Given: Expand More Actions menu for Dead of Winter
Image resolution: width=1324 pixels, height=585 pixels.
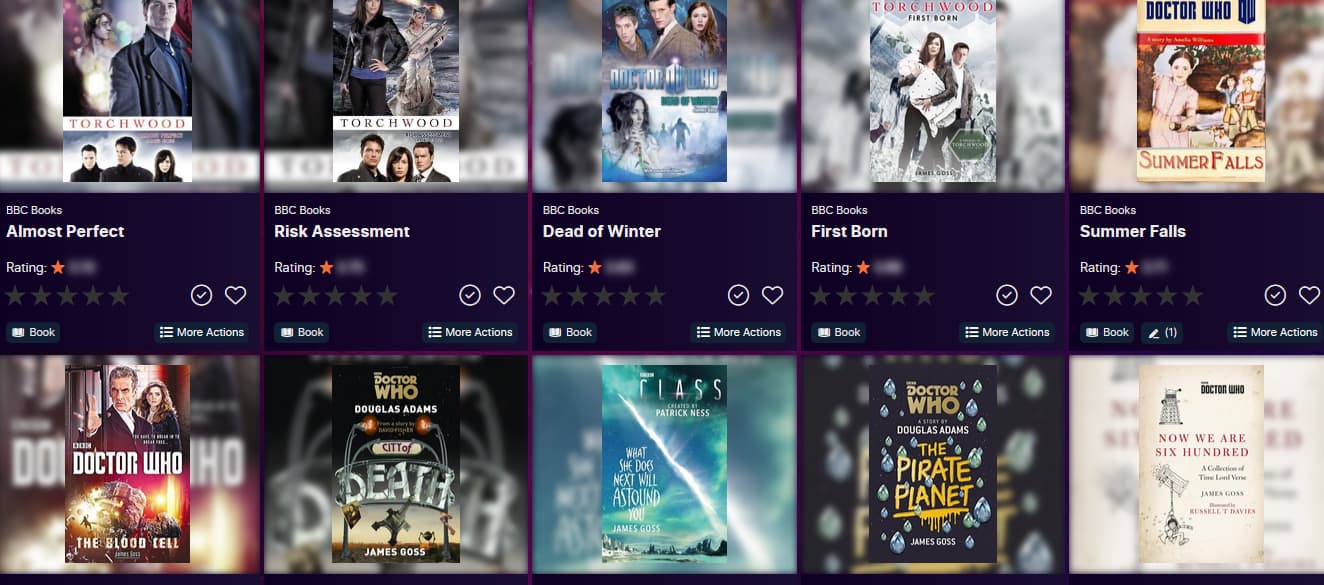Looking at the screenshot, I should point(739,332).
